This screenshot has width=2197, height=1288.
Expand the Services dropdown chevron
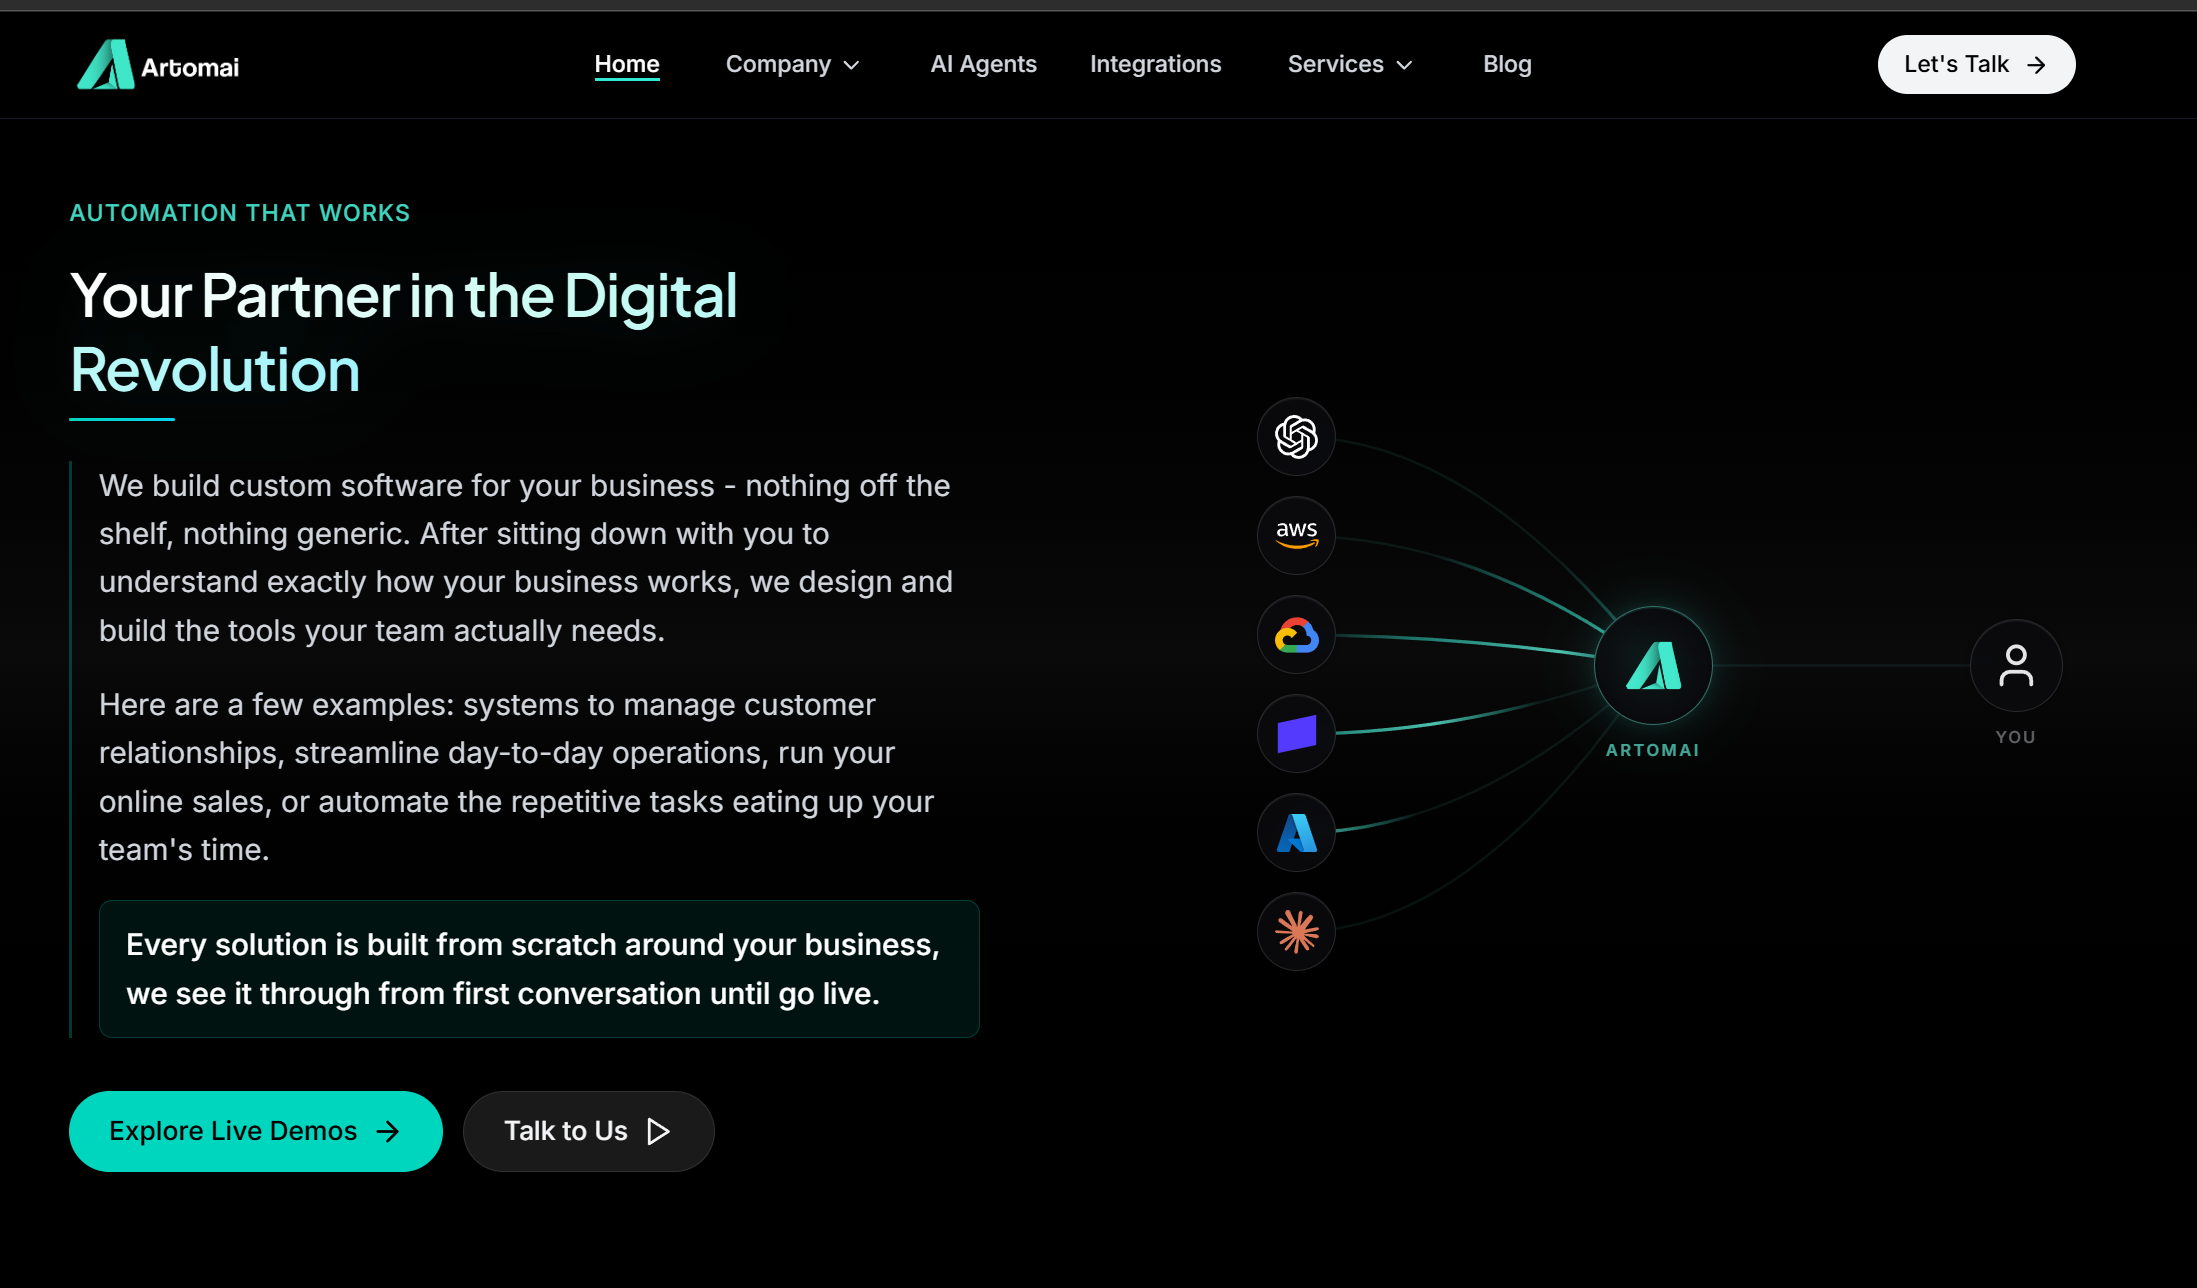click(x=1404, y=65)
